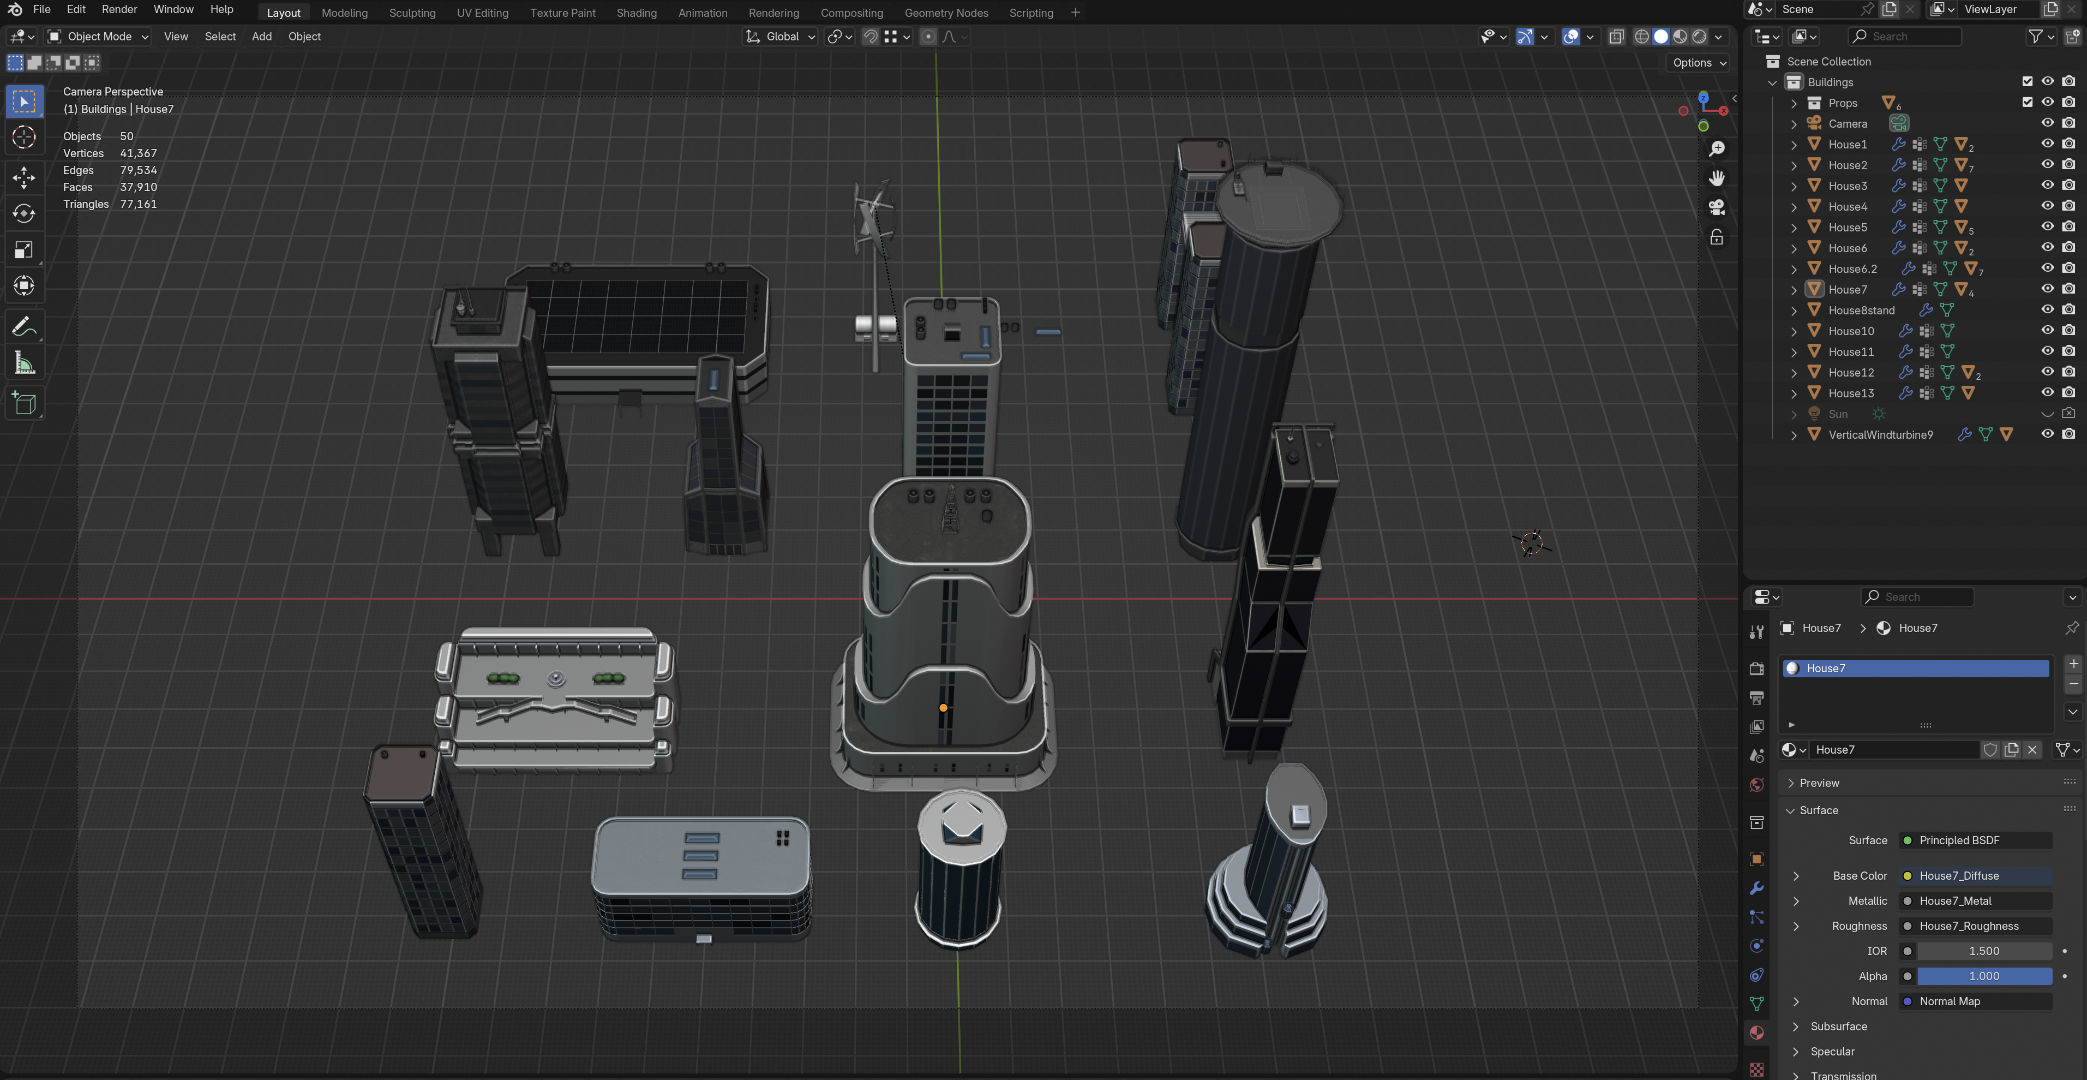Expand the Preview panel
The image size is (2087, 1080).
[1818, 783]
